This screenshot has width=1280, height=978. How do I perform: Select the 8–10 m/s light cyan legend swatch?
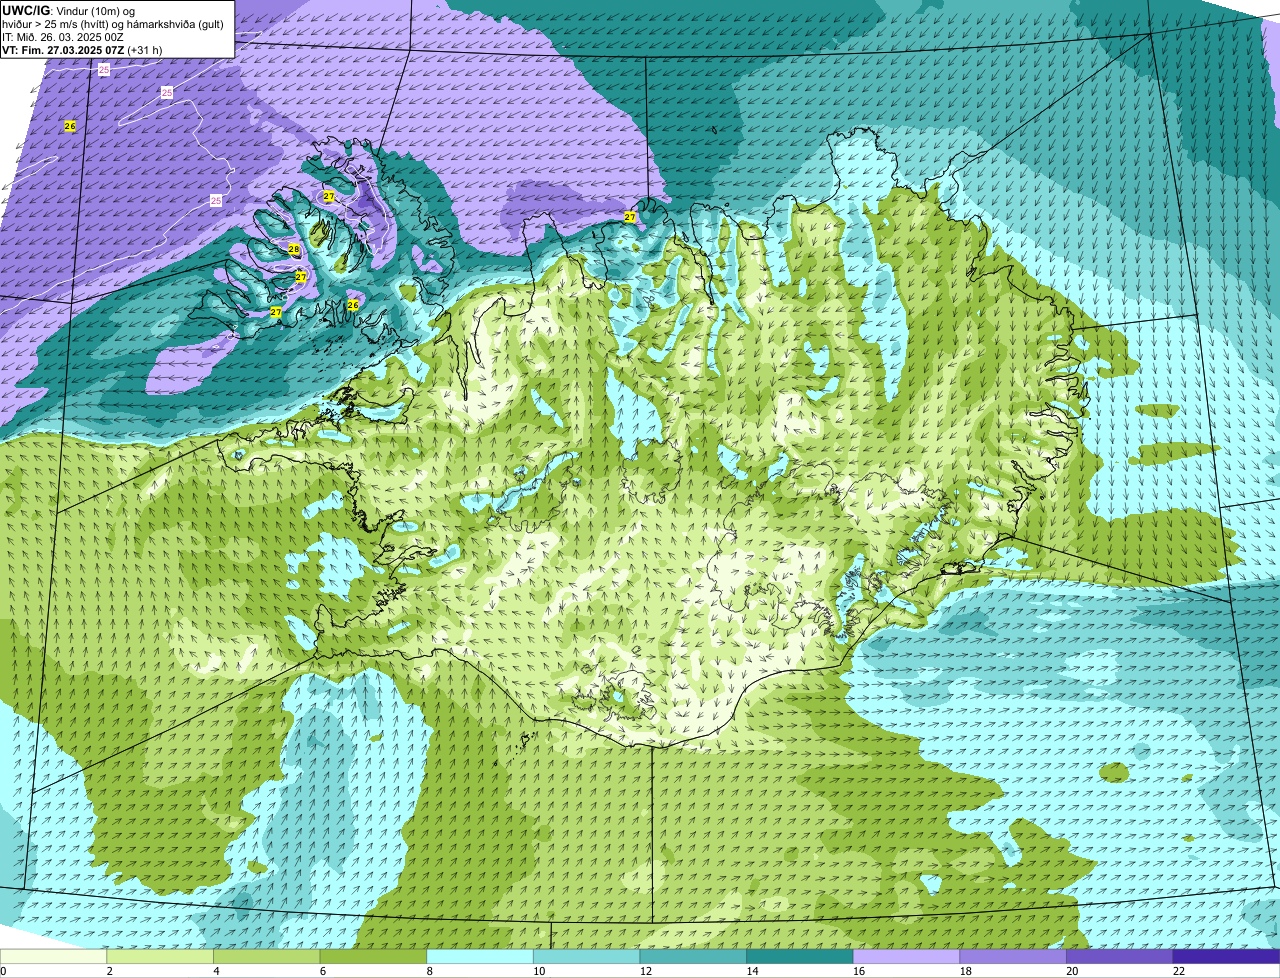pos(480,956)
